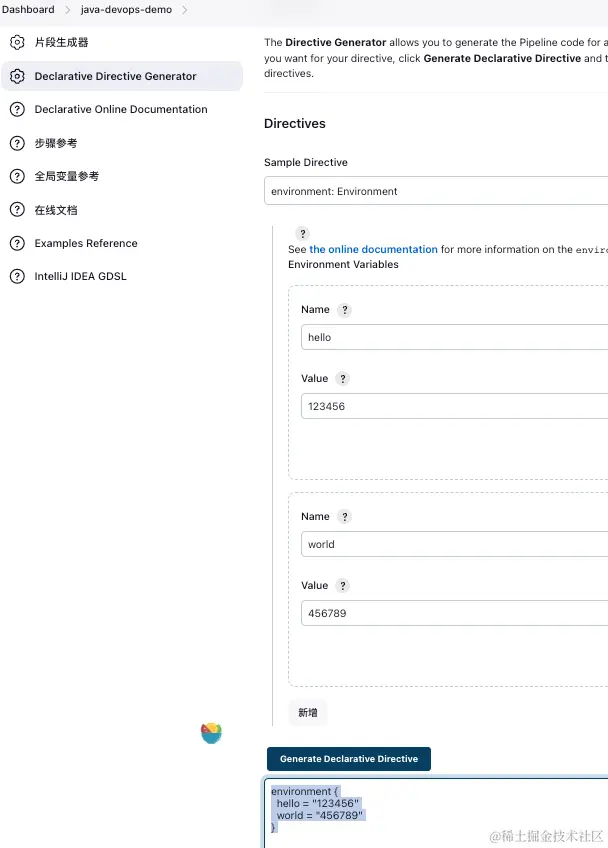This screenshot has width=608, height=848.
Task: Expand the chevron after java-devops-demo breadcrumb
Action: (x=184, y=10)
